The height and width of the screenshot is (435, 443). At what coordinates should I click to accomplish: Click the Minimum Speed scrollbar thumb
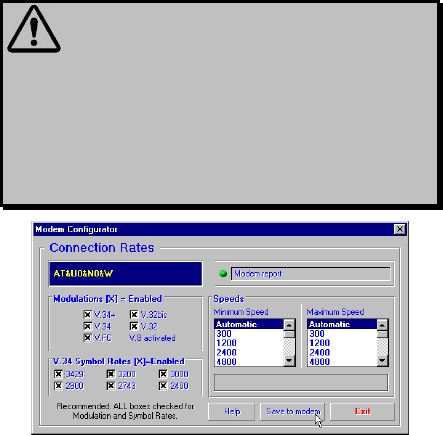pos(289,334)
